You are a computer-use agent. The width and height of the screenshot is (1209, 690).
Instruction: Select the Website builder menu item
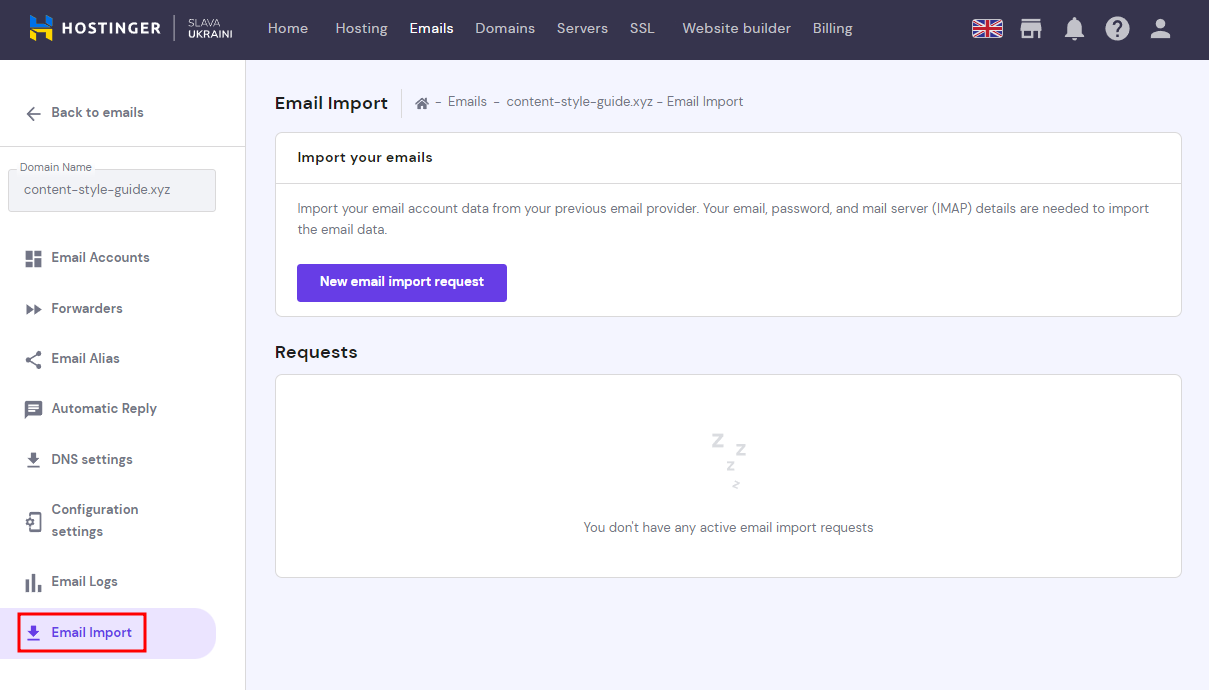click(x=736, y=28)
